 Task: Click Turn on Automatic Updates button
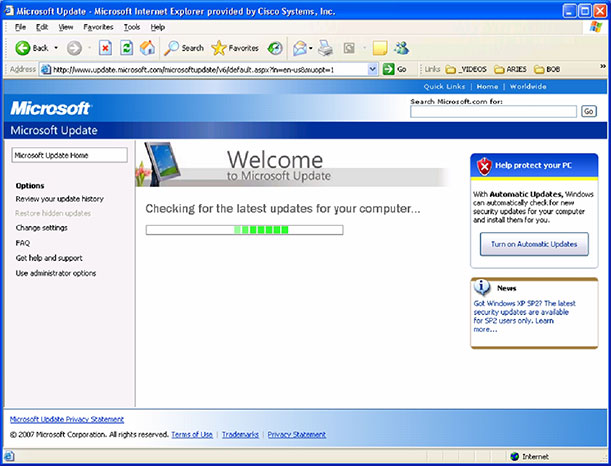(x=533, y=244)
